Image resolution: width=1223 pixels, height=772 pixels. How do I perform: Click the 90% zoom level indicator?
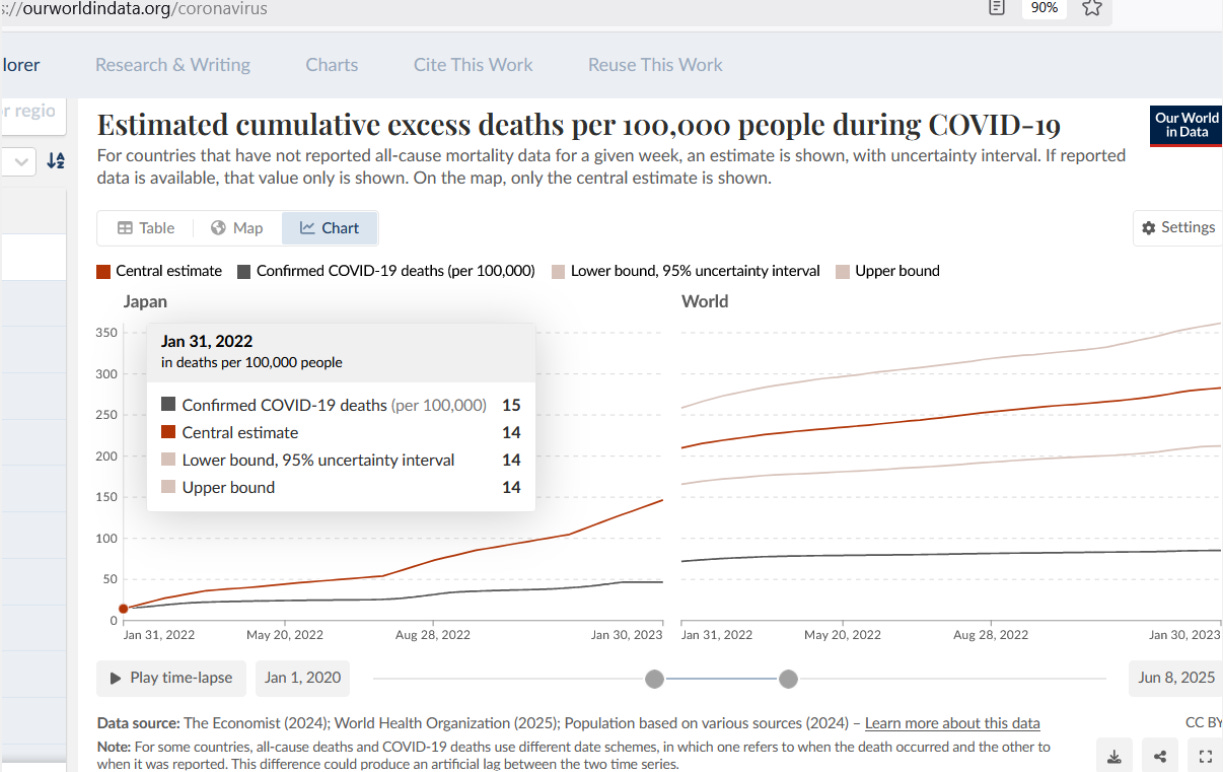[x=1044, y=8]
